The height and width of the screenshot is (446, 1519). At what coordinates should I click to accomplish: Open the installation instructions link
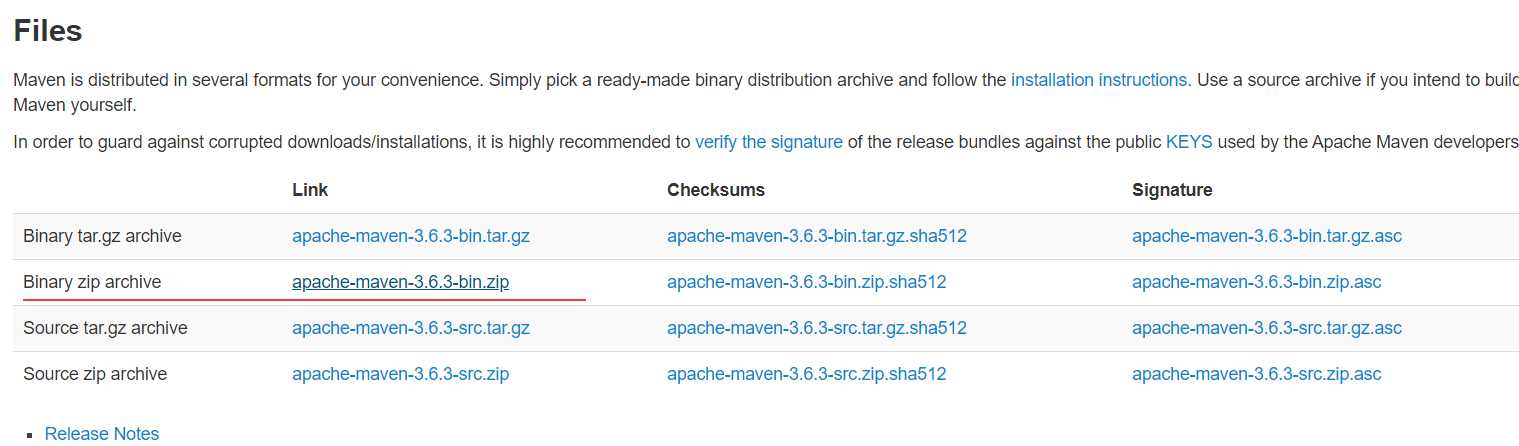pos(1100,80)
